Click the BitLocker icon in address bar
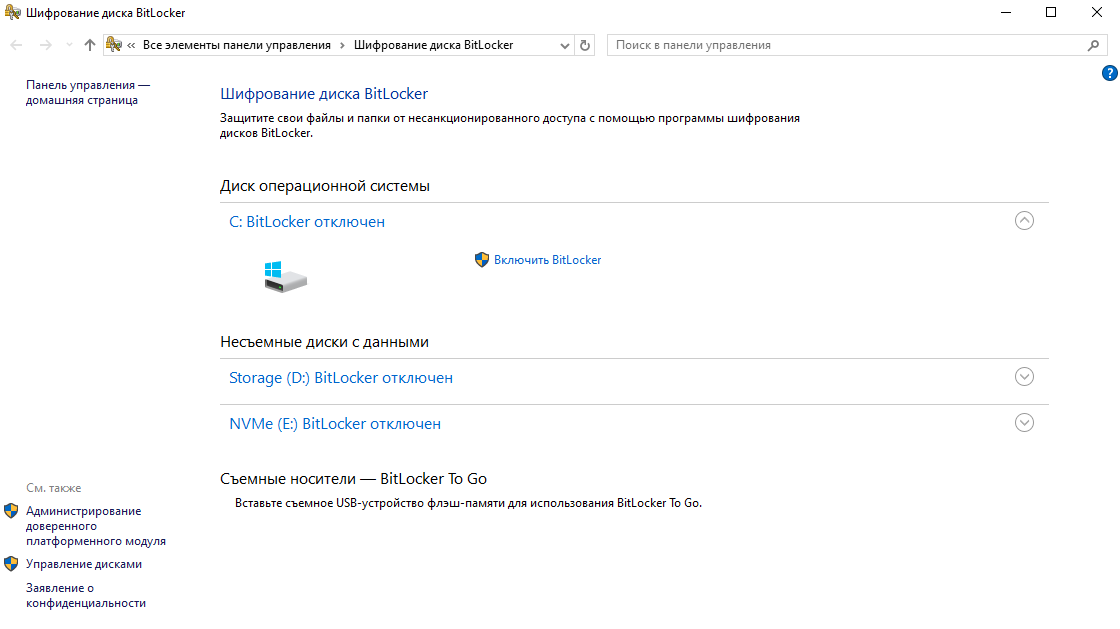 tap(114, 45)
